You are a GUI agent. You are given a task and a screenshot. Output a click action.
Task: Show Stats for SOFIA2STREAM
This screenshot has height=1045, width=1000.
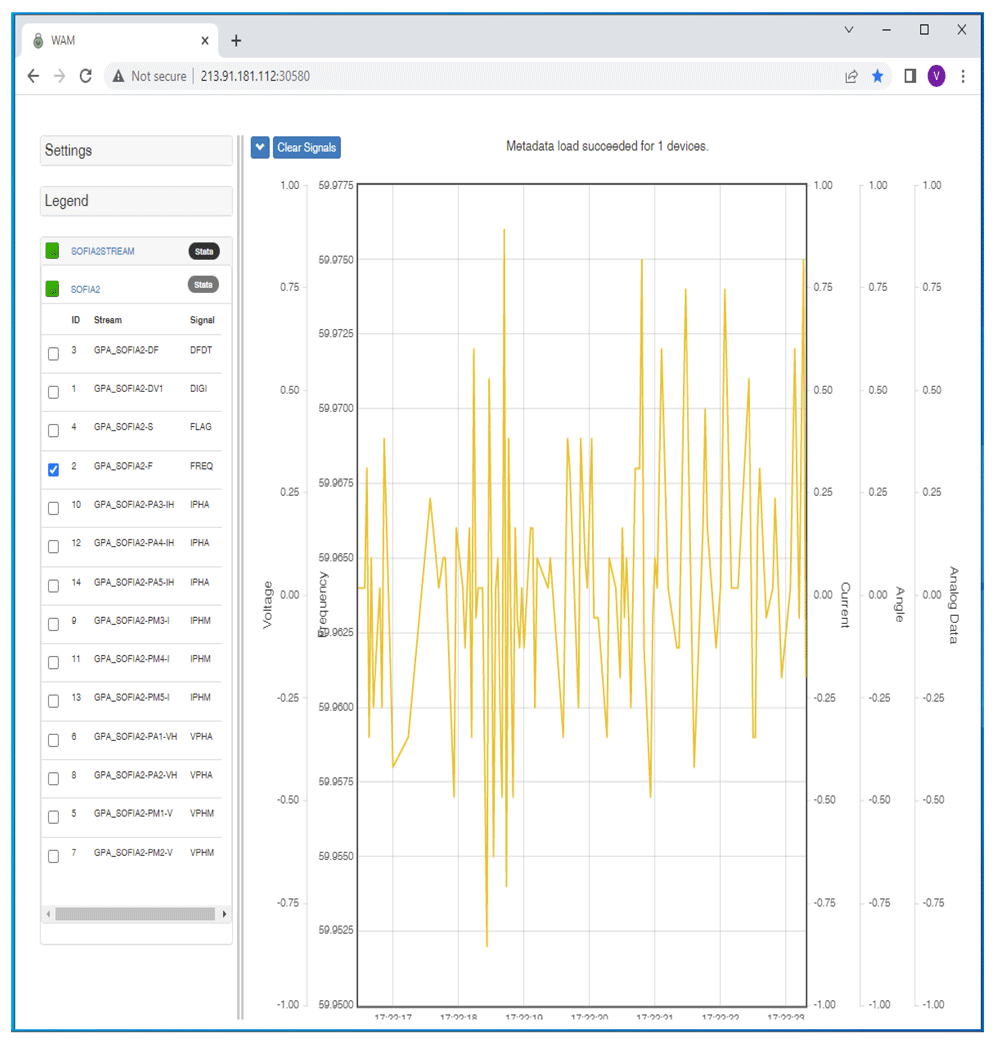point(204,251)
